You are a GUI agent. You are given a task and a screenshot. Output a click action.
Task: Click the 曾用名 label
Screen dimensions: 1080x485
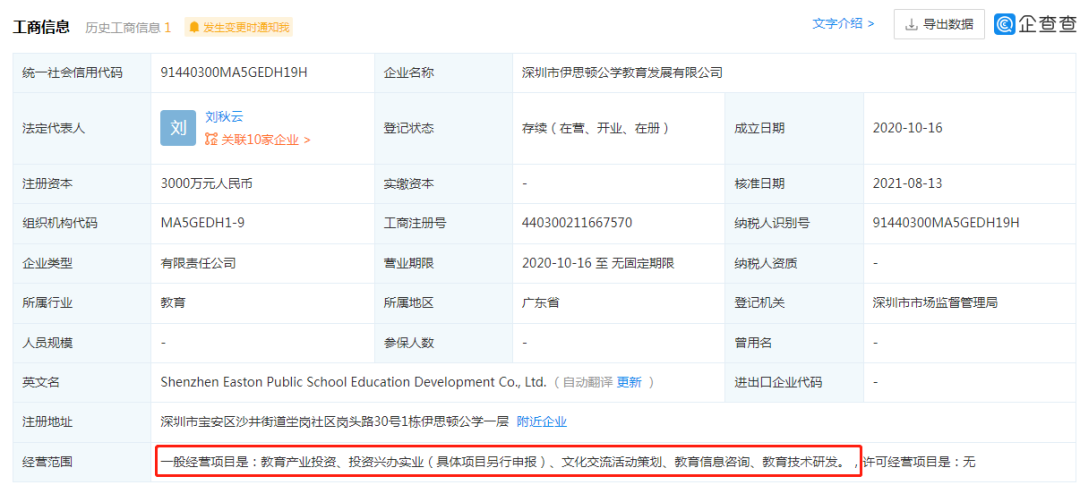click(753, 342)
